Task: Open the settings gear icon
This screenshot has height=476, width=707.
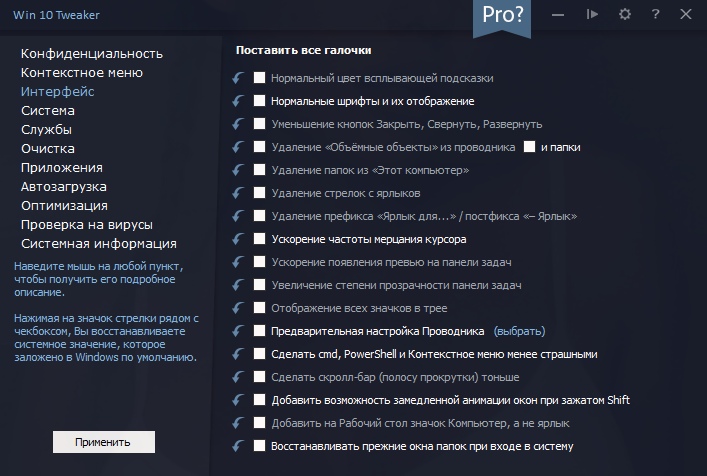Action: coord(625,15)
